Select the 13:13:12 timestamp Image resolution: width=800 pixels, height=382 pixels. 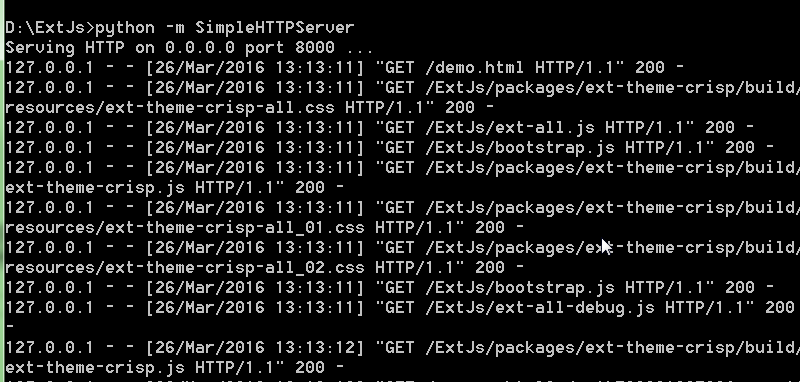click(x=315, y=347)
